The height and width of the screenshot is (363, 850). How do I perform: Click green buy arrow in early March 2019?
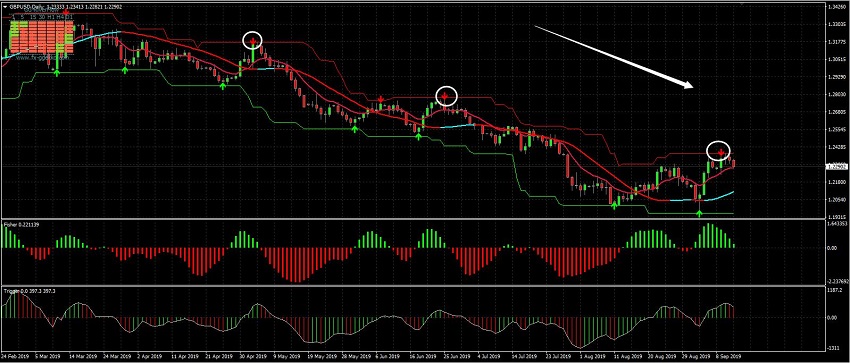coord(57,72)
